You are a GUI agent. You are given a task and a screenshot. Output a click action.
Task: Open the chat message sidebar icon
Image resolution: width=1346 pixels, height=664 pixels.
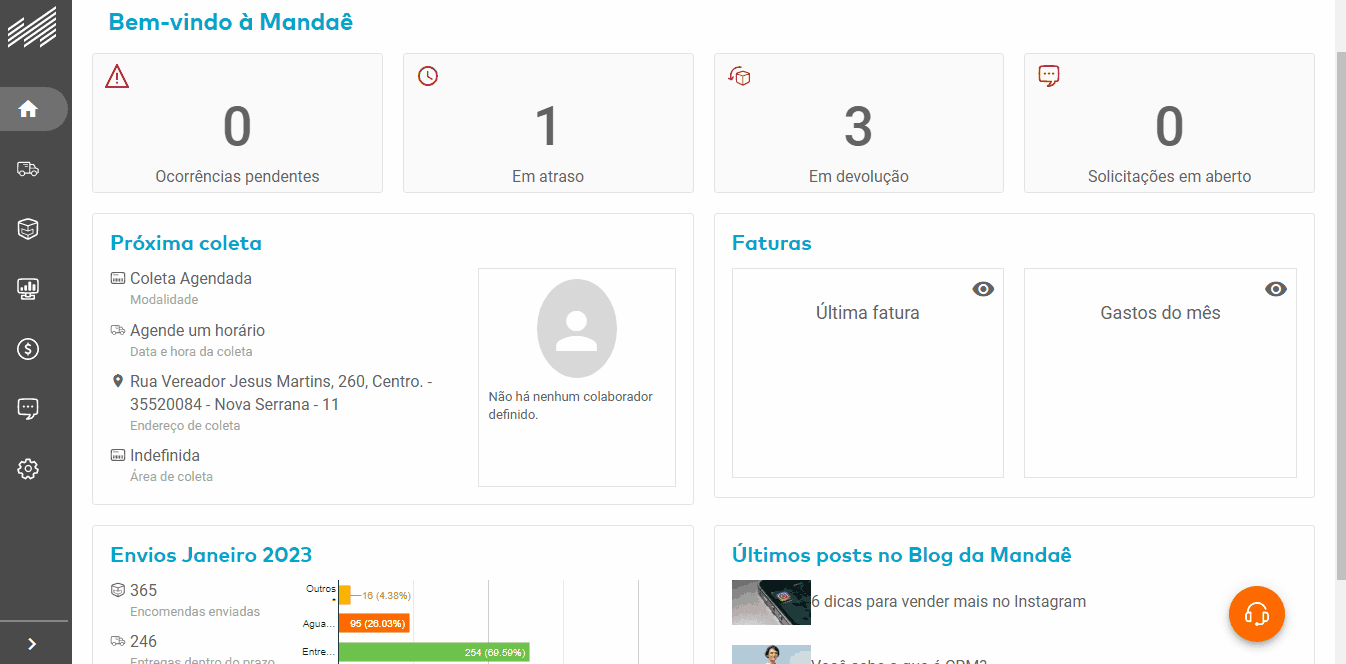(x=28, y=408)
